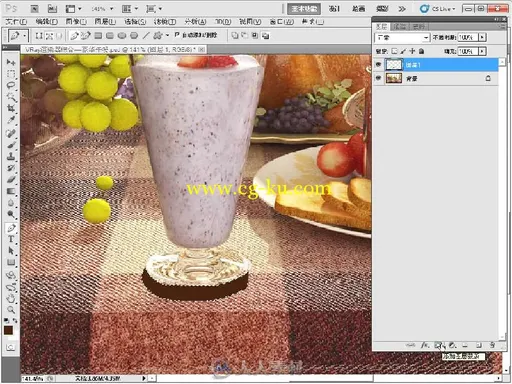Screen dimensions: 512x384
Task: Open the fill slider arrow
Action: [x=482, y=51]
